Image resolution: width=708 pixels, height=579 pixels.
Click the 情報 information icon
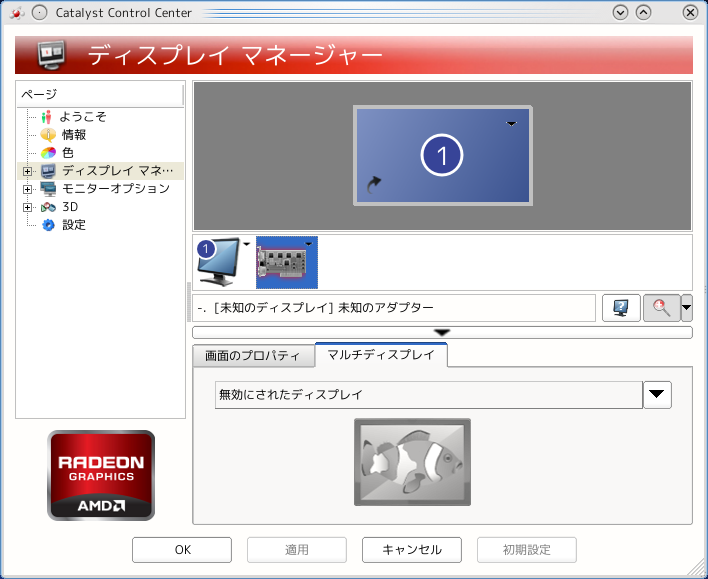[x=48, y=135]
